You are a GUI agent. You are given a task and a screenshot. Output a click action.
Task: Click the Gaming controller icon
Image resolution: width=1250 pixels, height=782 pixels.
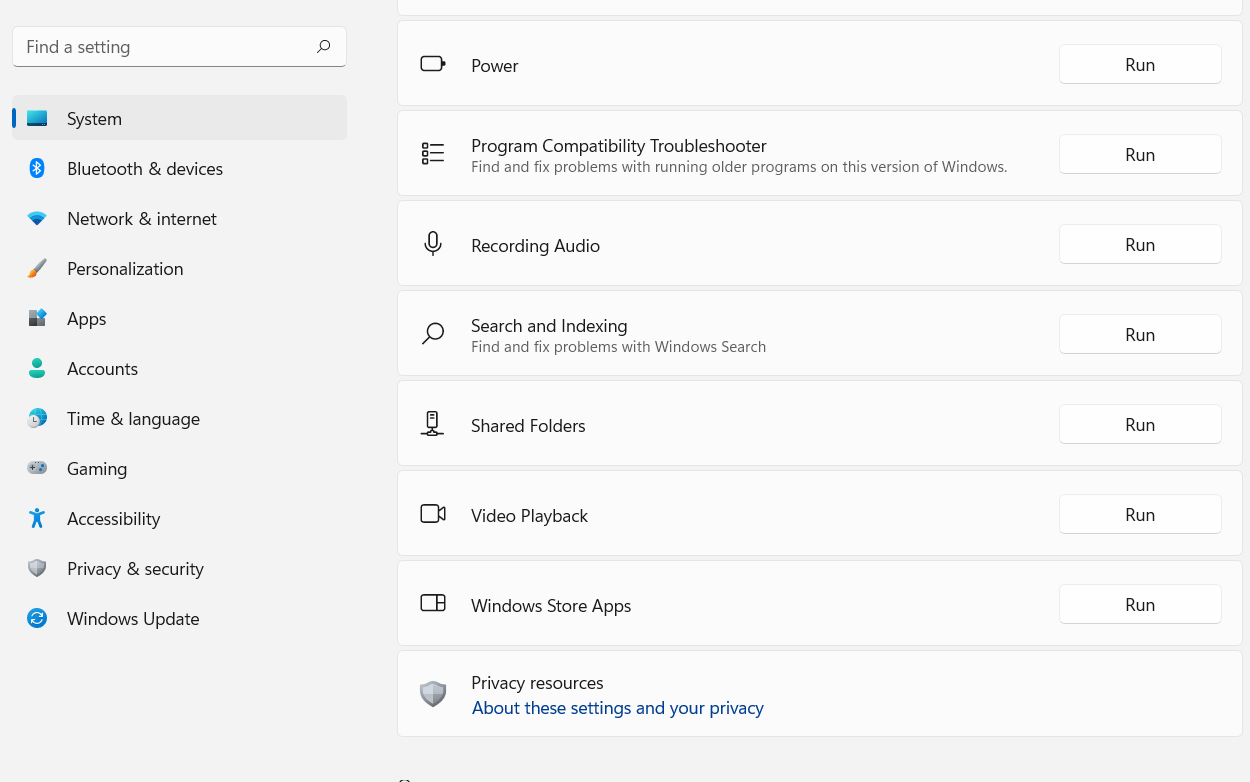click(x=37, y=468)
